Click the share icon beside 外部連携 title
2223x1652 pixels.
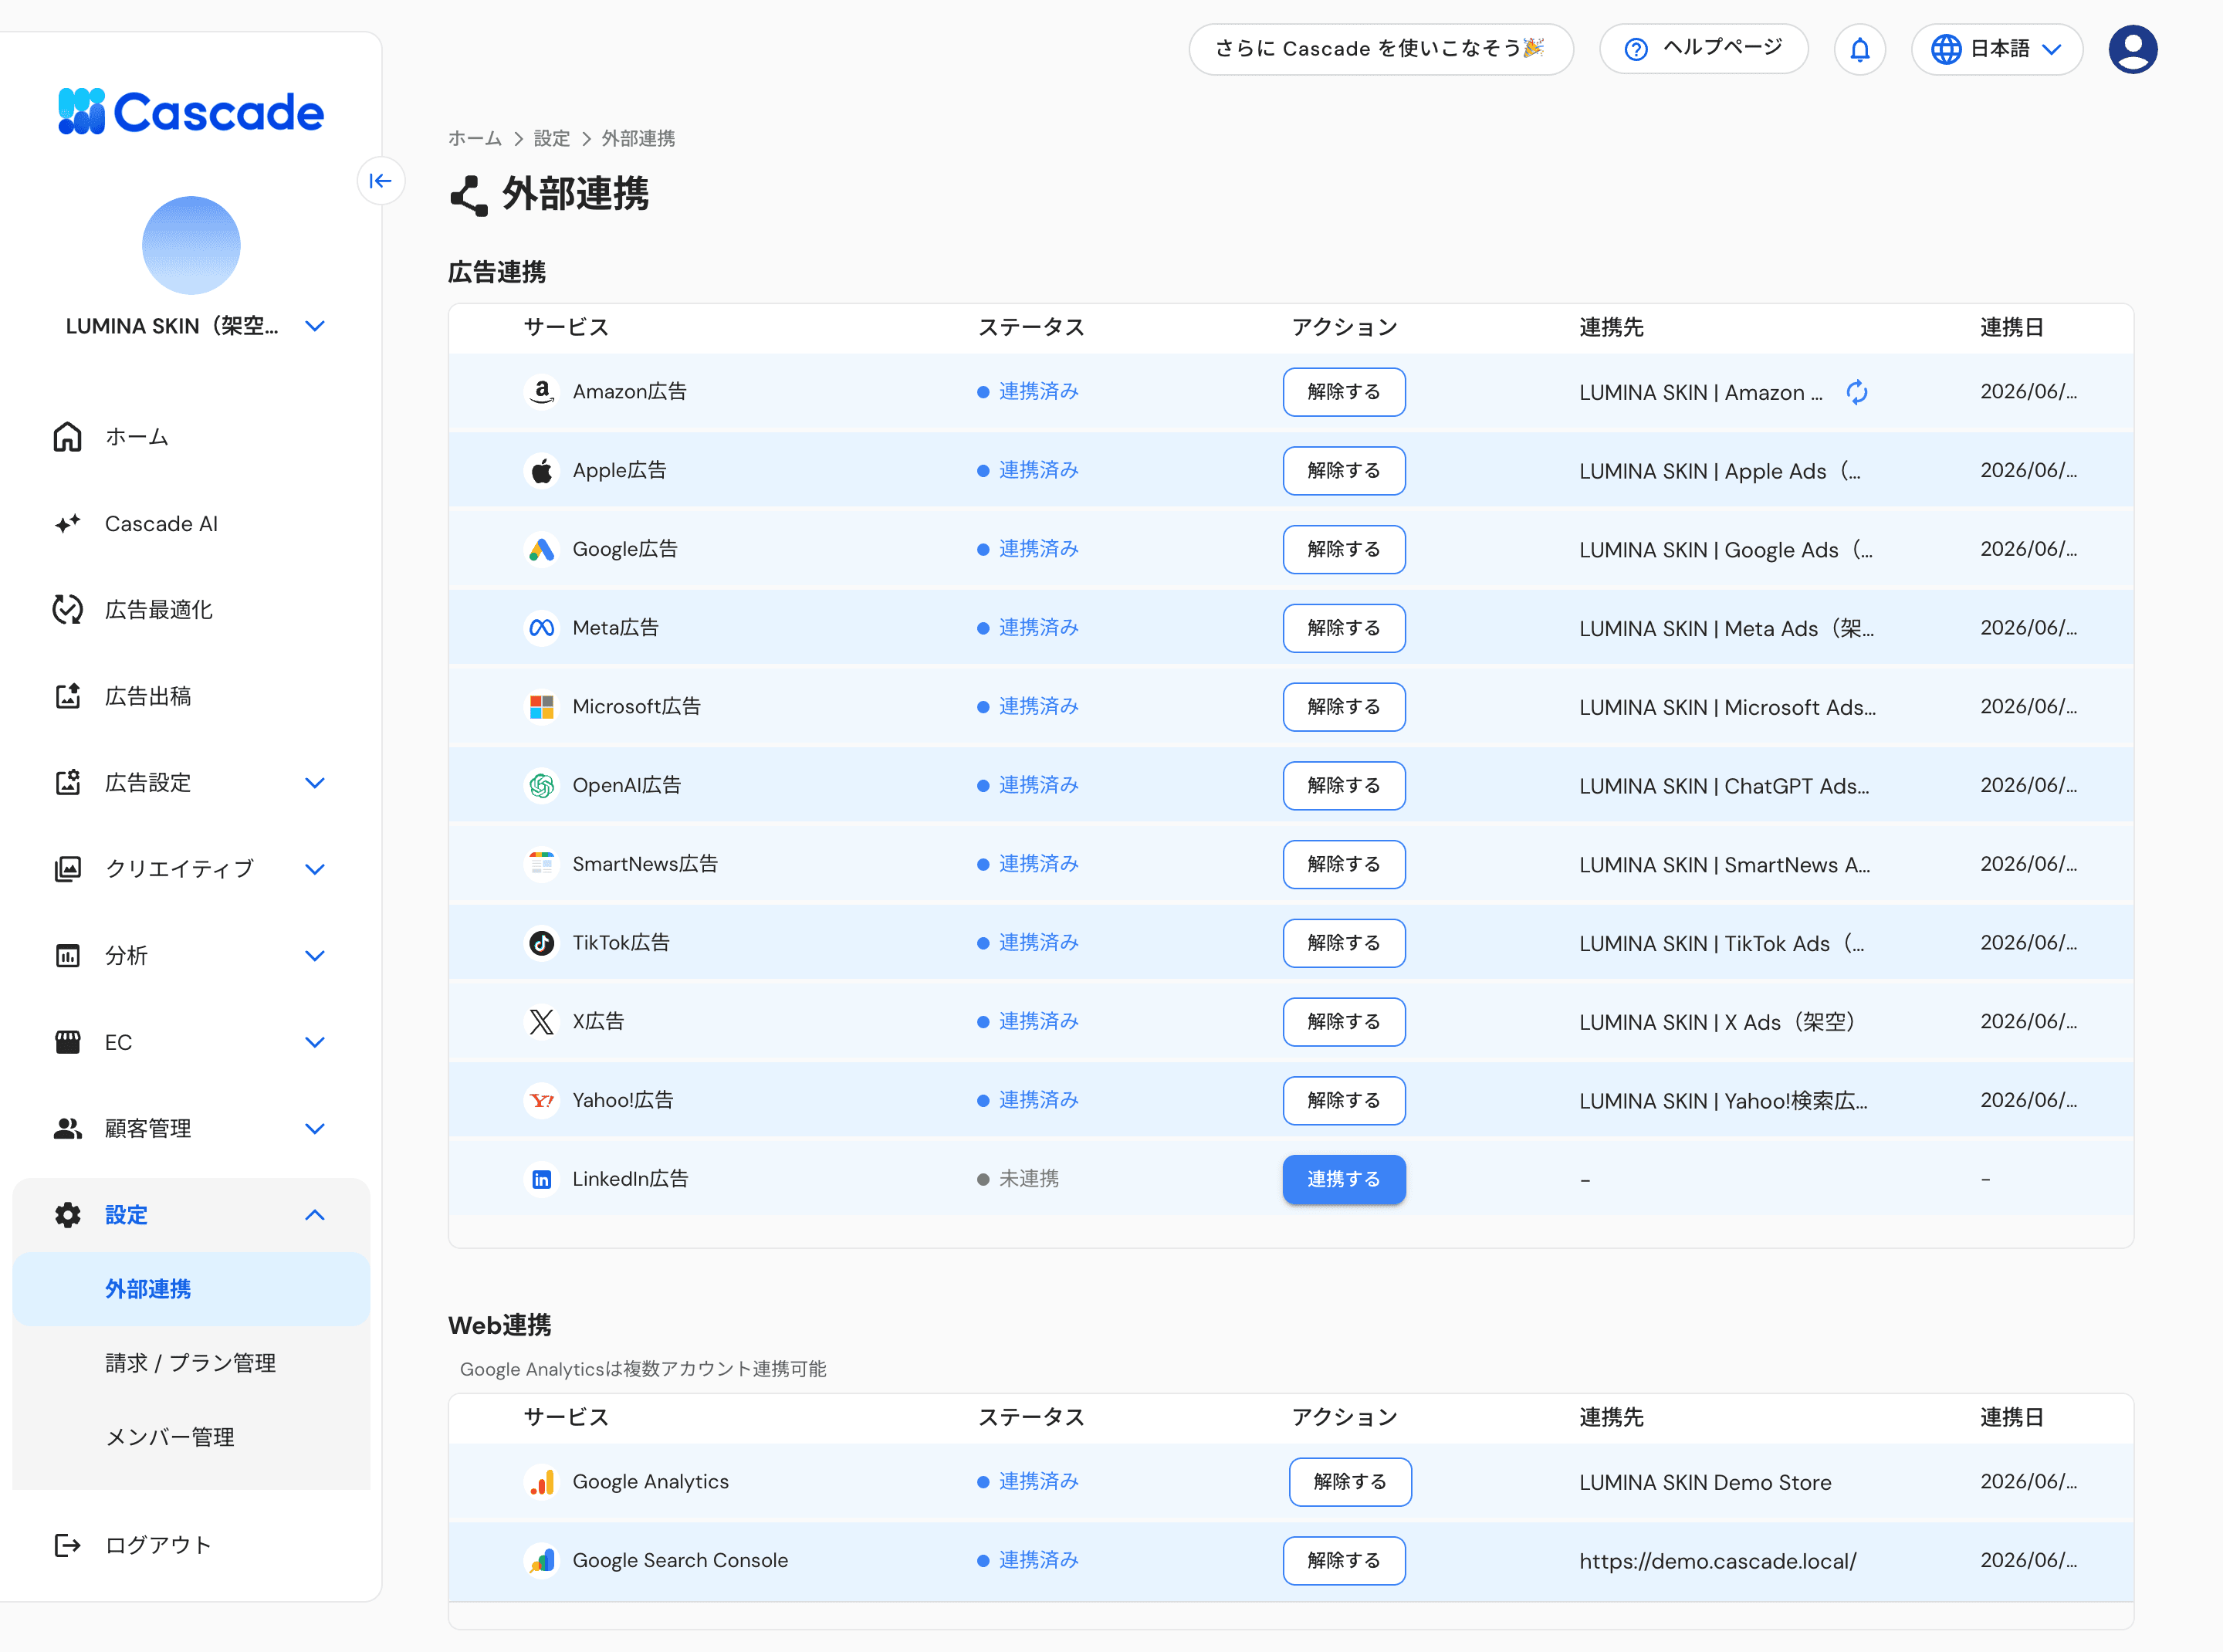[469, 195]
